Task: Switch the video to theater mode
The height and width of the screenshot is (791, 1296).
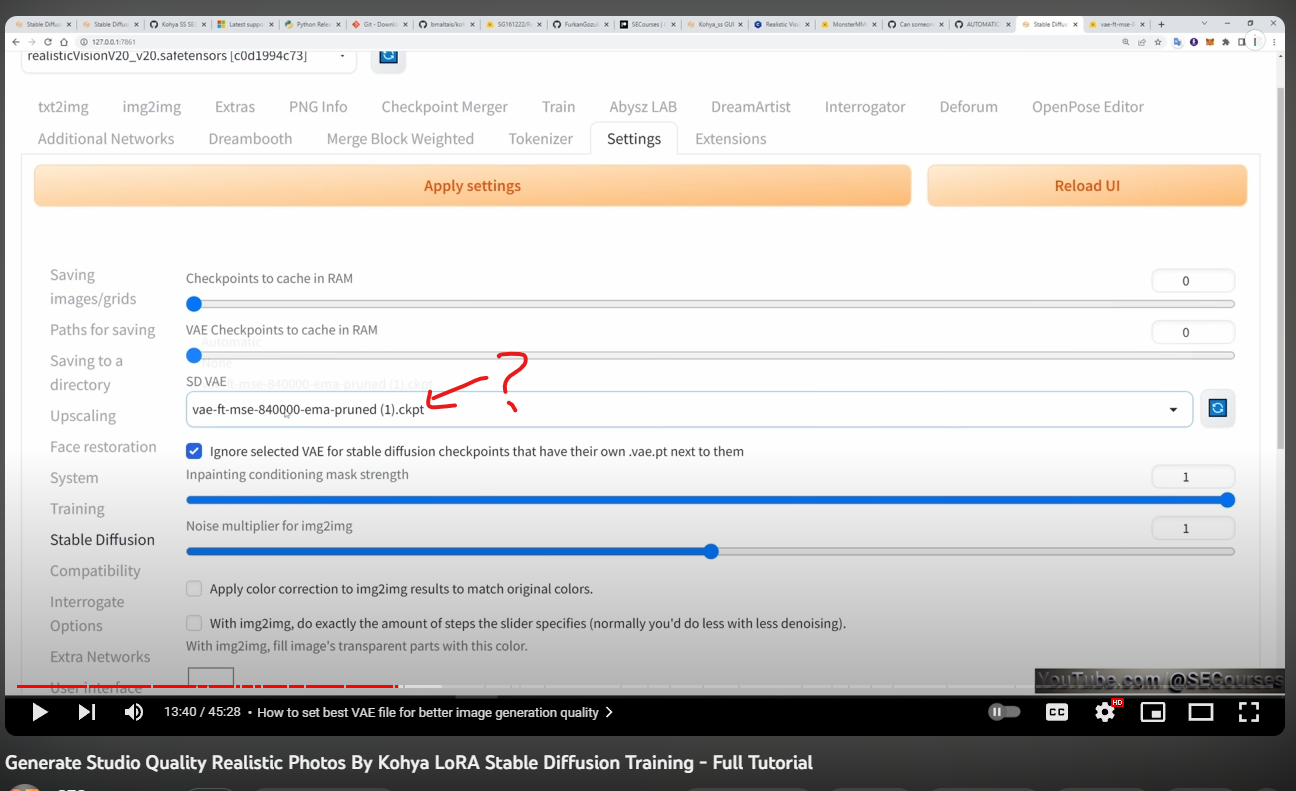Action: tap(1200, 712)
